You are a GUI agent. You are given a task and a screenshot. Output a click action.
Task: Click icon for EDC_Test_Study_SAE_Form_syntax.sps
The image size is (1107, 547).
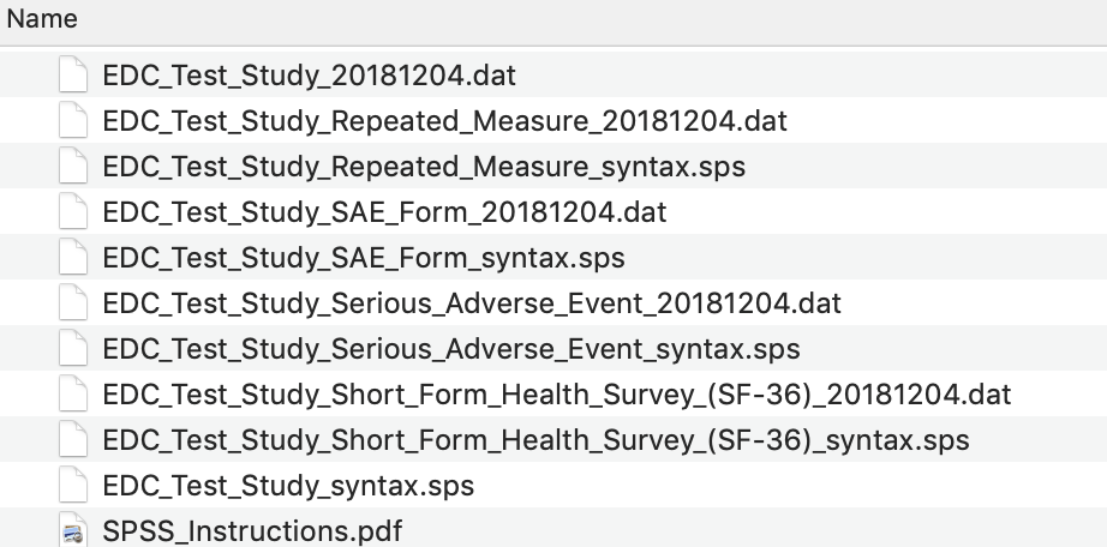(73, 257)
